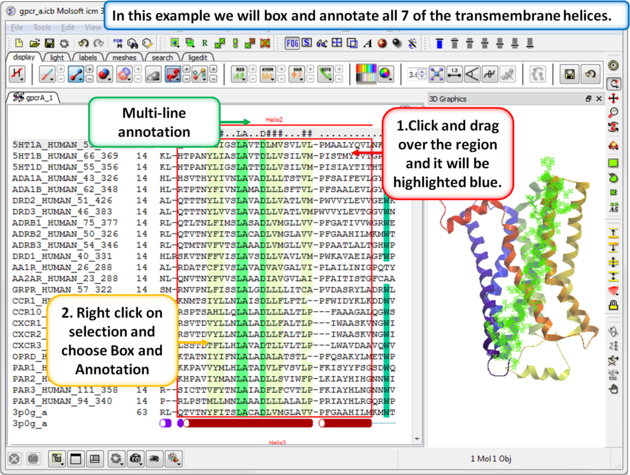Open the labels tab
This screenshot has width=630, height=475.
(x=88, y=58)
